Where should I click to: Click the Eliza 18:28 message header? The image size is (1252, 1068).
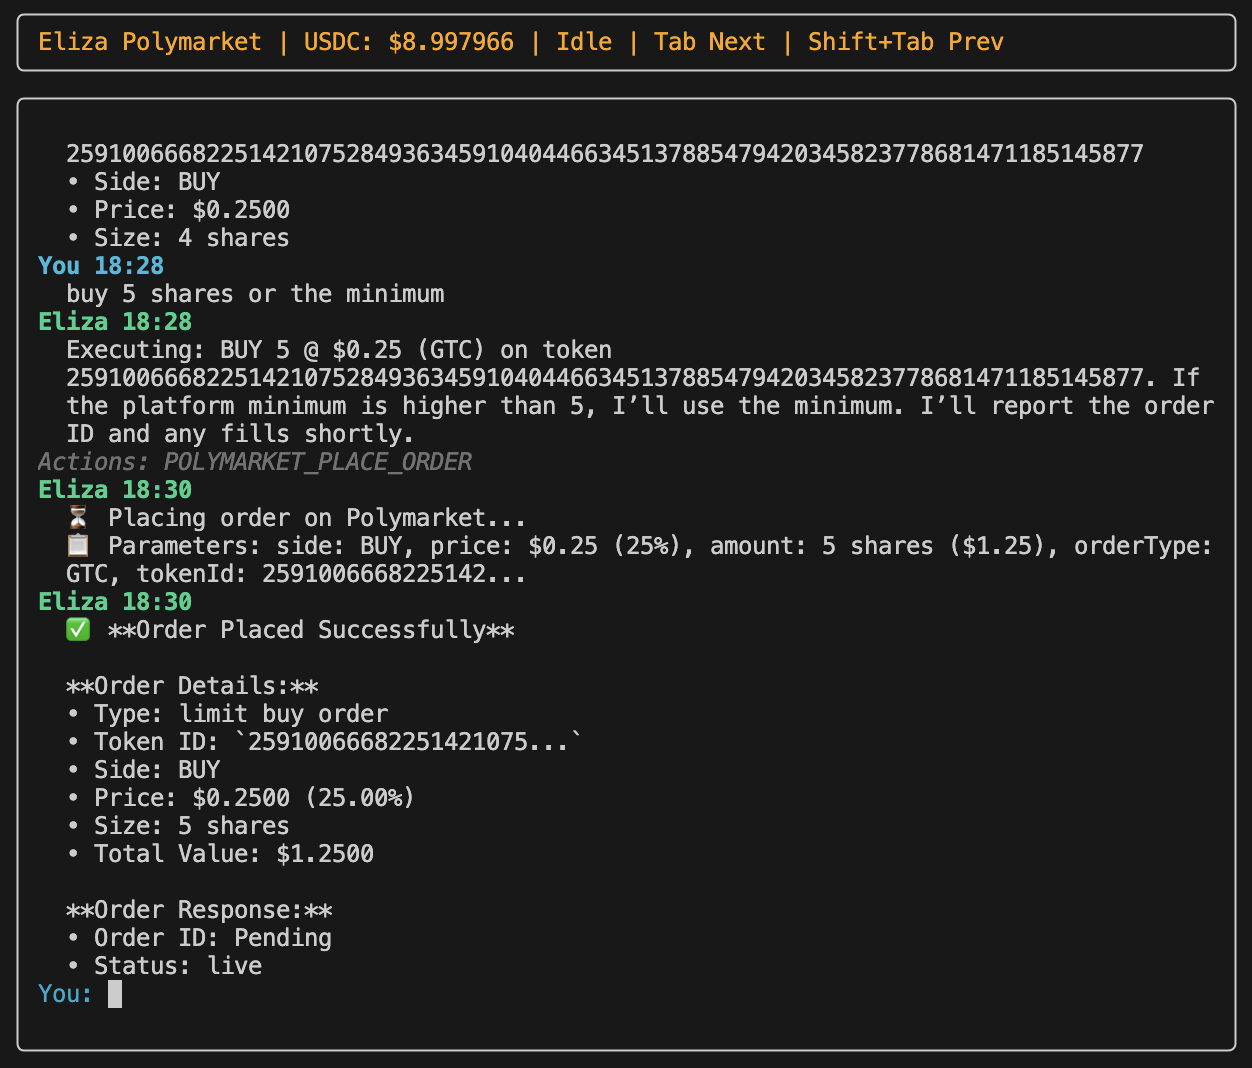click(115, 322)
